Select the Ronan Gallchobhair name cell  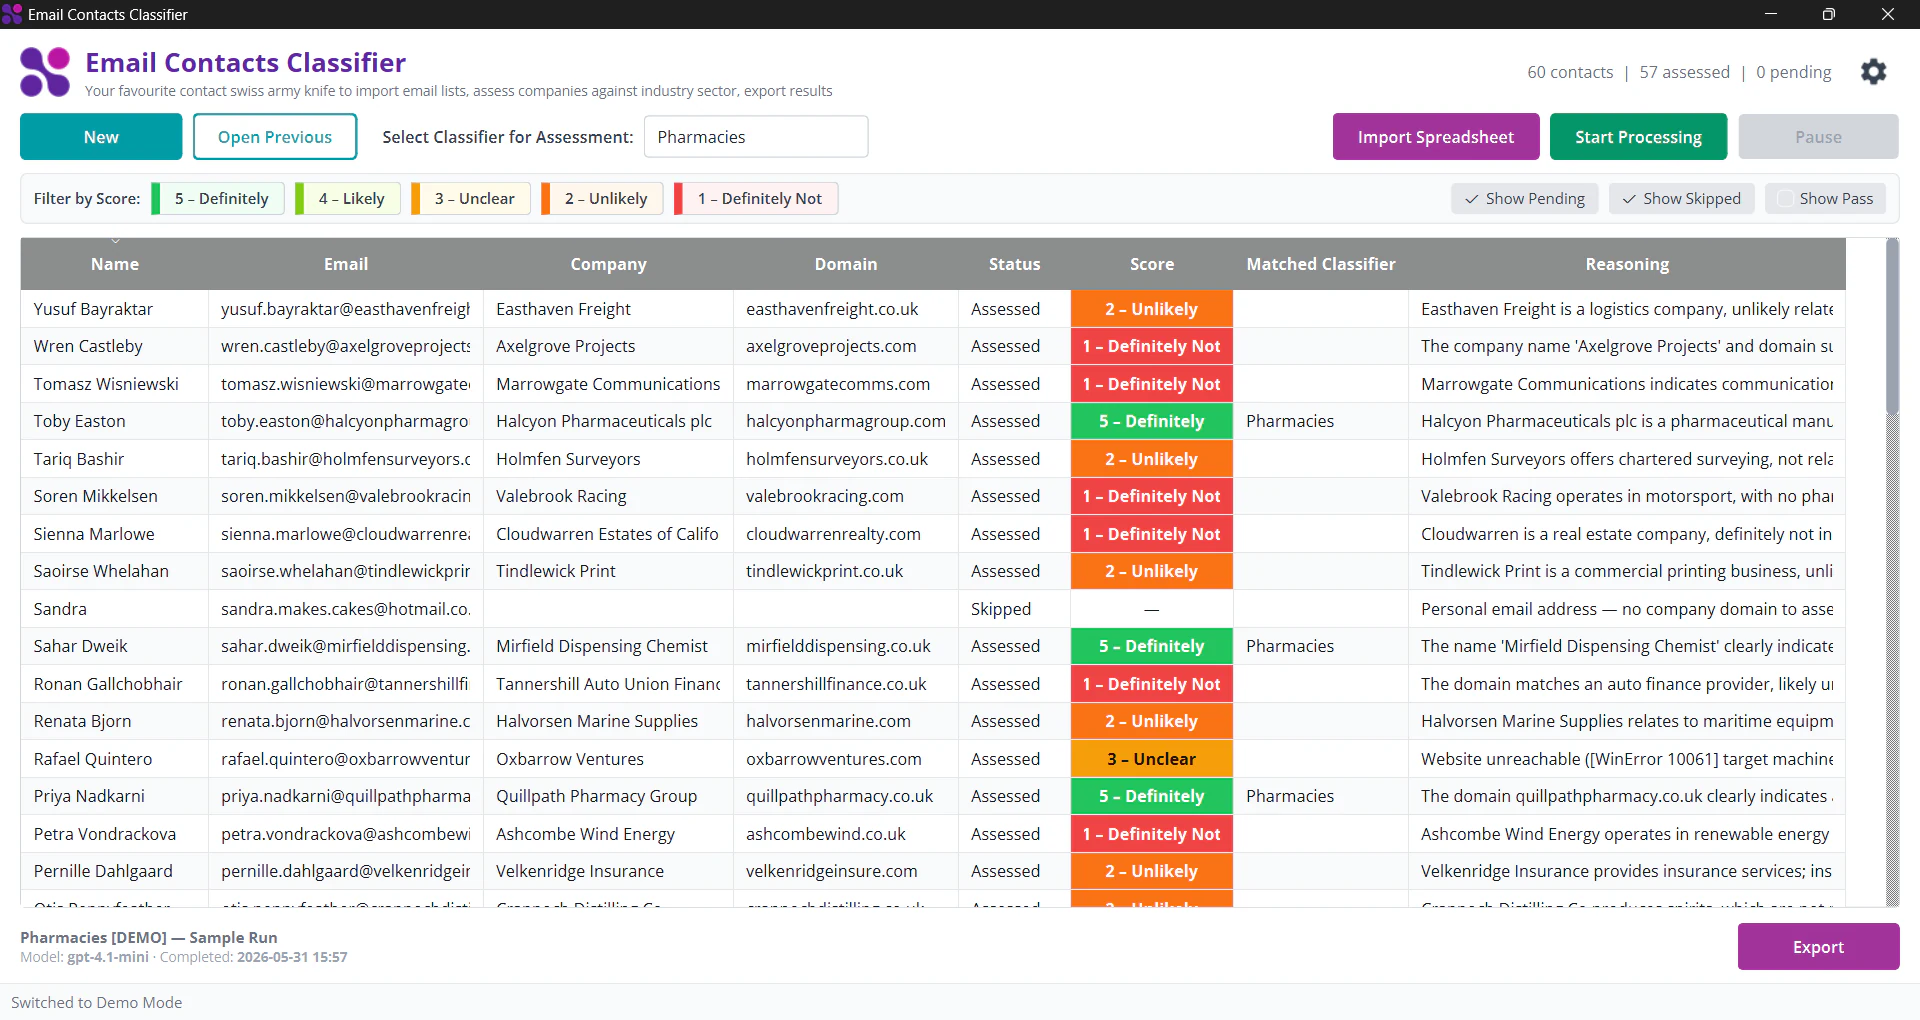pos(115,684)
